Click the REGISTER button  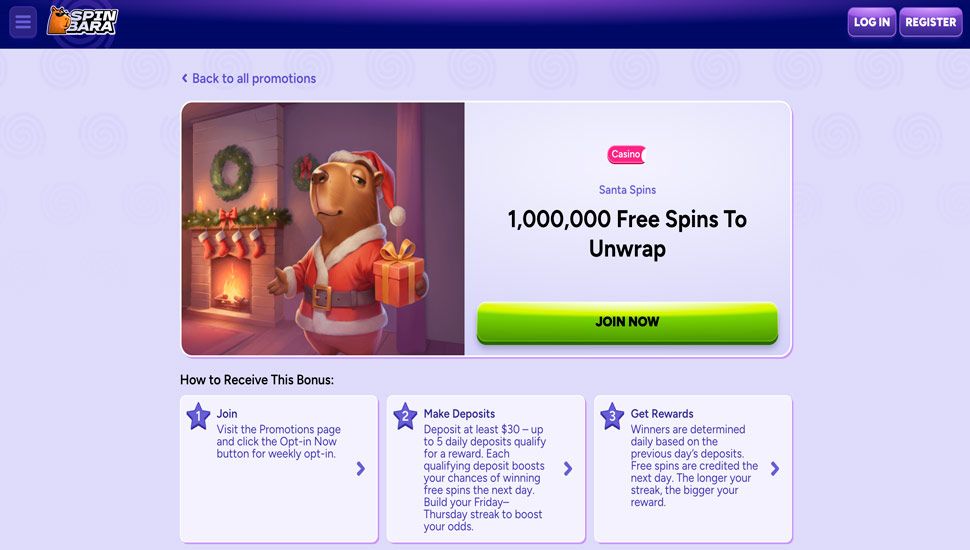(x=930, y=22)
